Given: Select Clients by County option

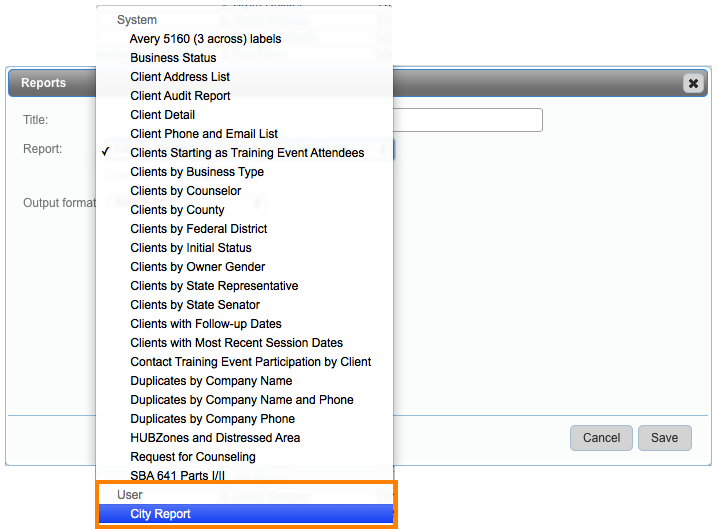Looking at the screenshot, I should click(x=177, y=210).
